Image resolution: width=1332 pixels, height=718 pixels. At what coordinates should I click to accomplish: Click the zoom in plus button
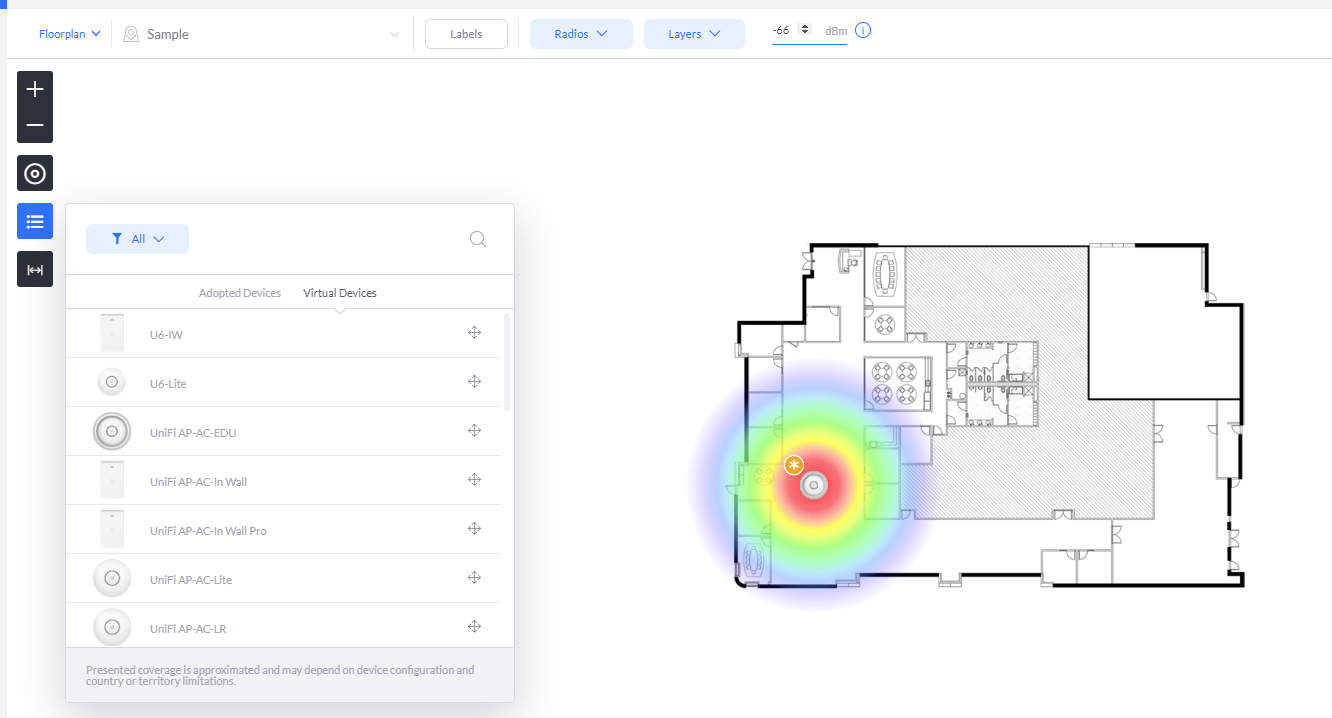point(35,89)
